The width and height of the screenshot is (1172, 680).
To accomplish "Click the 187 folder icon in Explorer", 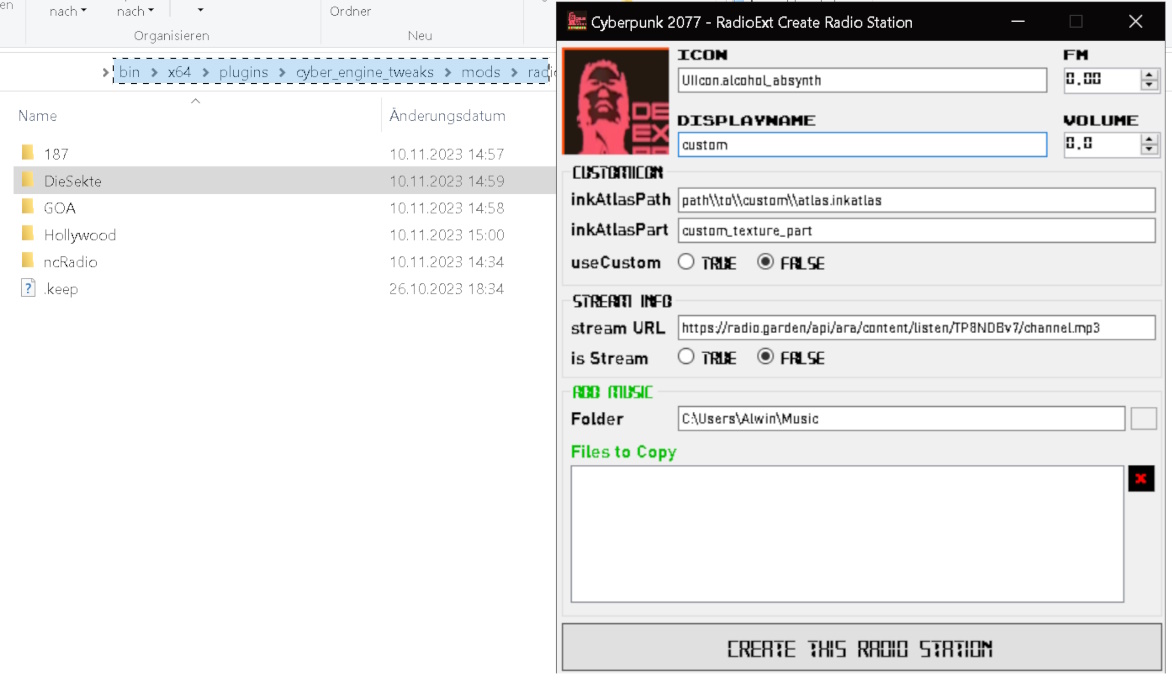I will point(28,153).
